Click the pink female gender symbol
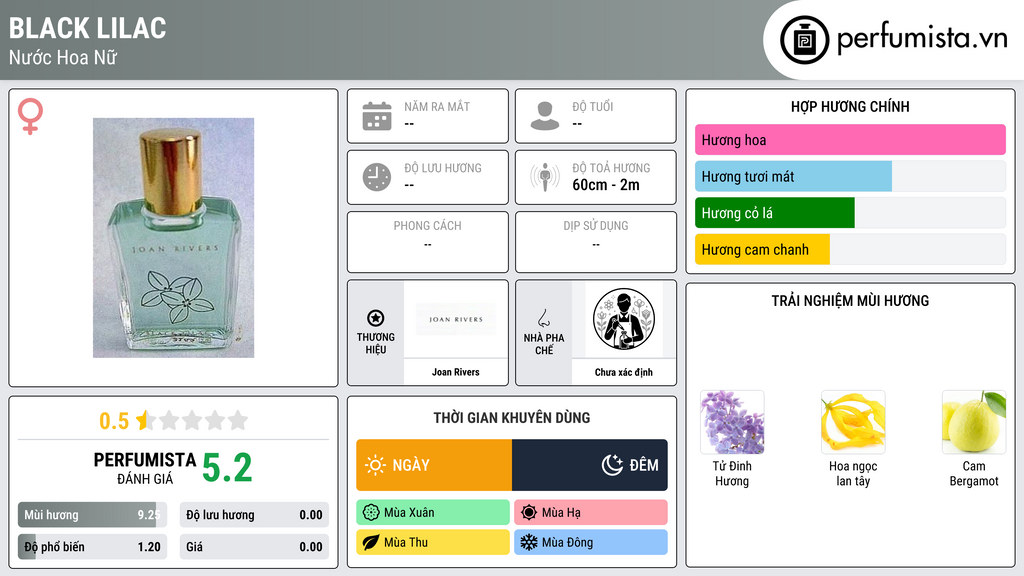Image resolution: width=1024 pixels, height=576 pixels. click(x=30, y=116)
